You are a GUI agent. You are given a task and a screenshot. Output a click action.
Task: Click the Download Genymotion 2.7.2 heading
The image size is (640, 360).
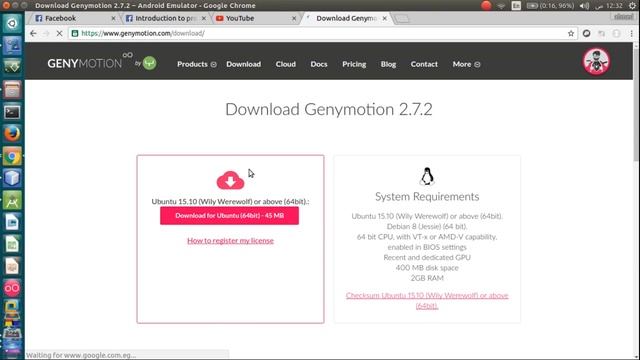(329, 109)
